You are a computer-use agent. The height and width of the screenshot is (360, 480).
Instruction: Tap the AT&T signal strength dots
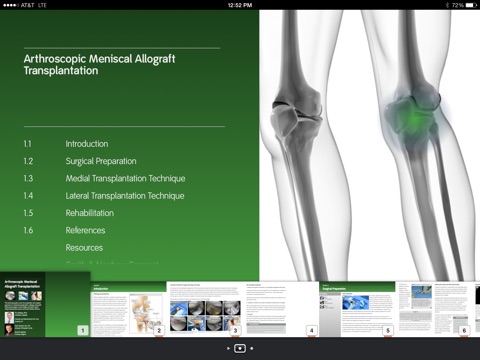coord(11,5)
